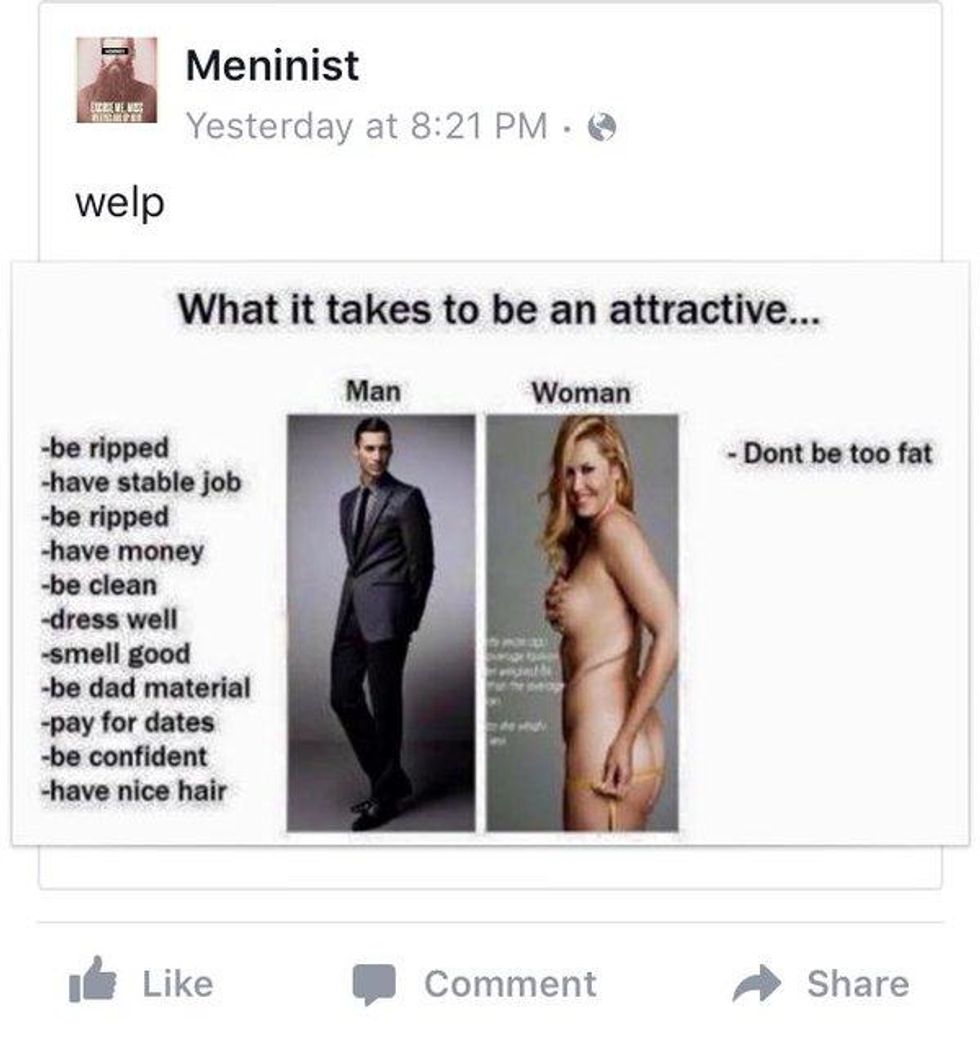Tap the thumbs-up Like icon
The width and height of the screenshot is (980, 1039).
[93, 979]
